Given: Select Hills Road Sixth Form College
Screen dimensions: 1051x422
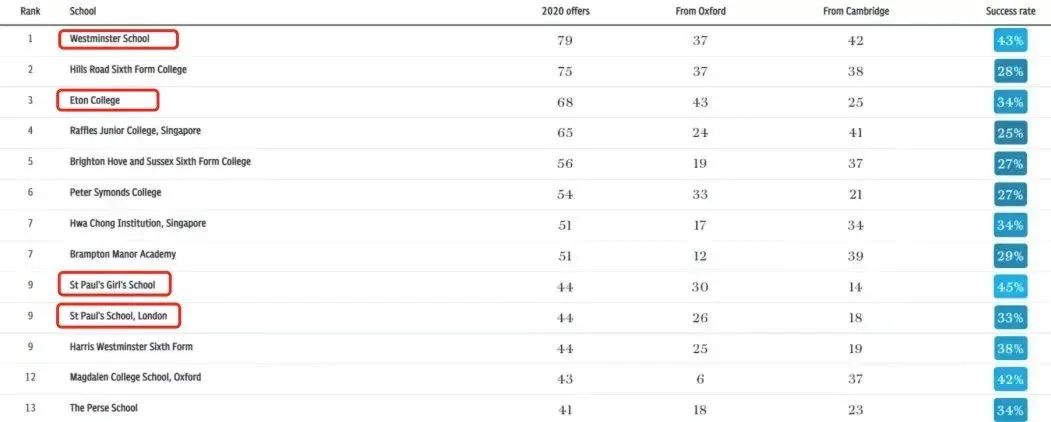Looking at the screenshot, I should click(x=128, y=70).
